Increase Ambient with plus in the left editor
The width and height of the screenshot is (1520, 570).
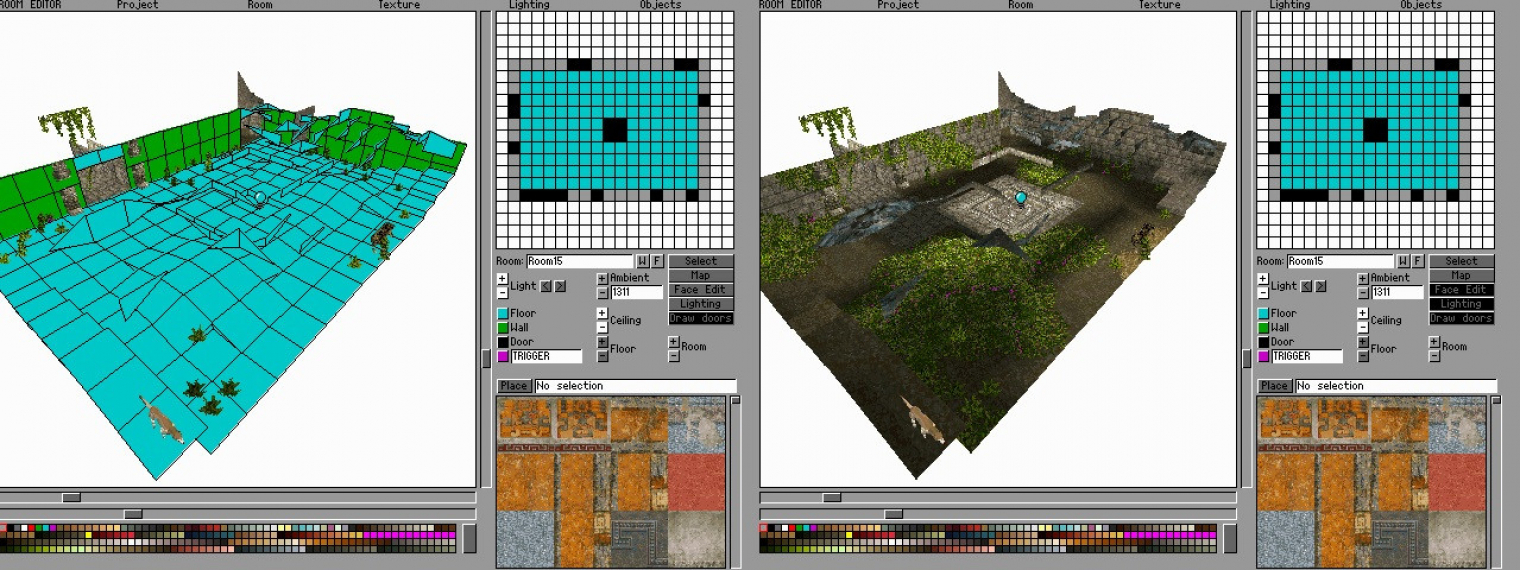click(602, 279)
